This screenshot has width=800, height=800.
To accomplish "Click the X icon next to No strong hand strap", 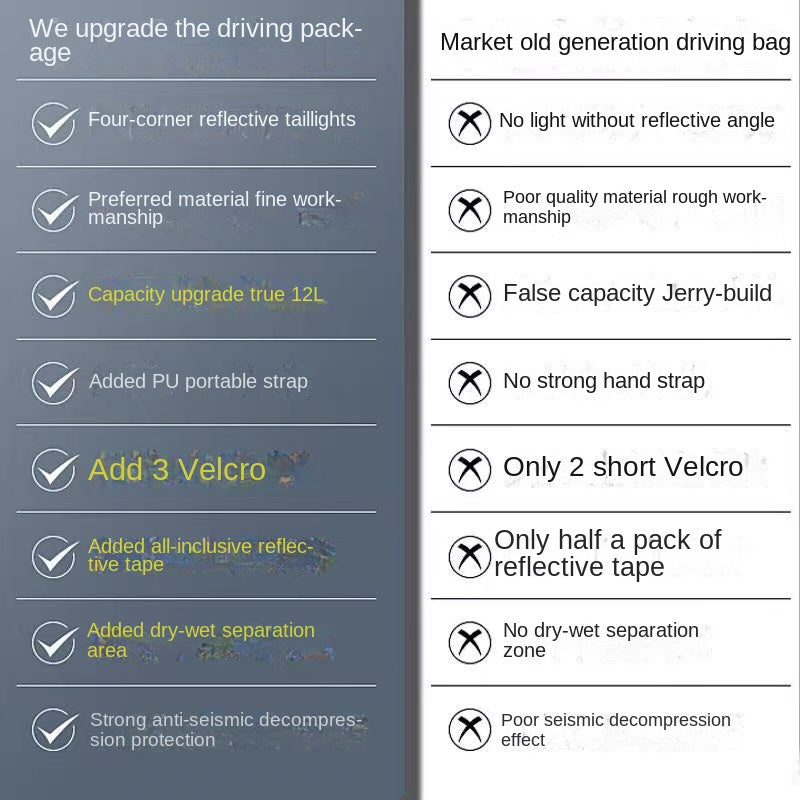I will pos(469,383).
